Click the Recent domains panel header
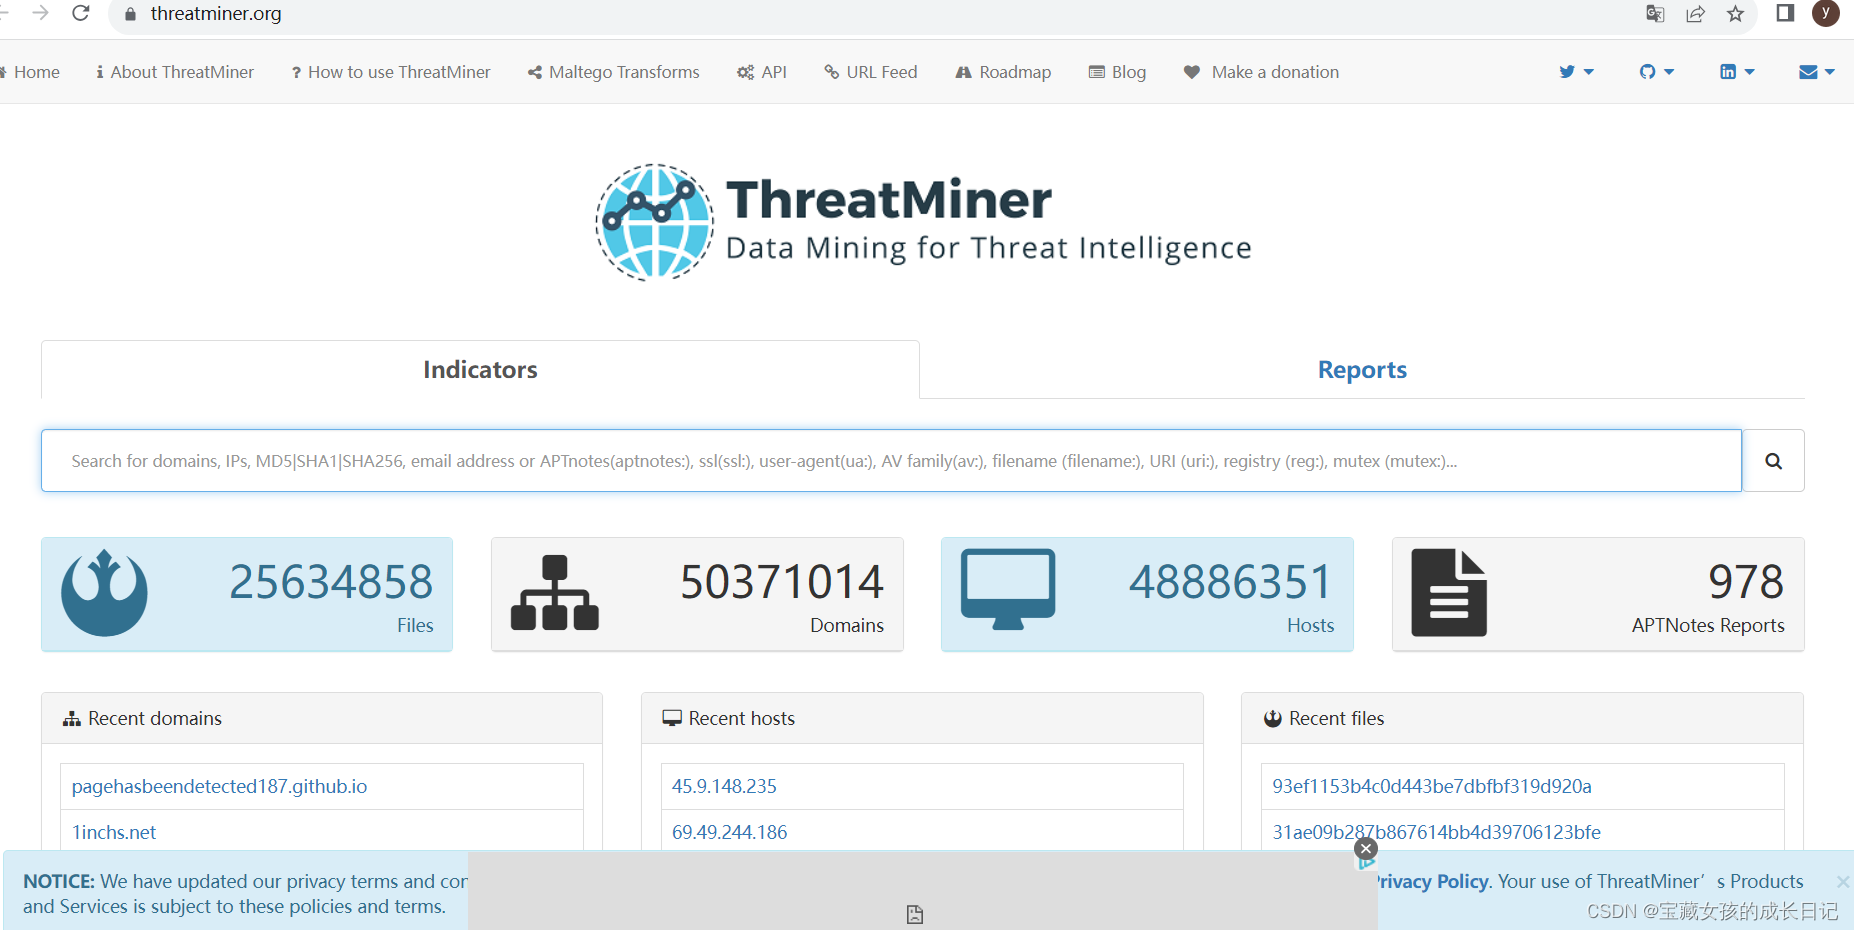This screenshot has height=930, width=1854. tap(322, 718)
